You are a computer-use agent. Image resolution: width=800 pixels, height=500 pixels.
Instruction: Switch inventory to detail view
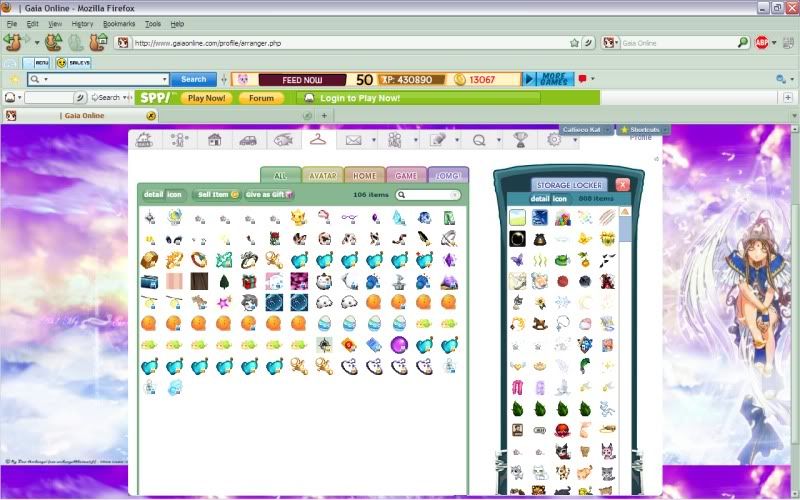tap(153, 194)
